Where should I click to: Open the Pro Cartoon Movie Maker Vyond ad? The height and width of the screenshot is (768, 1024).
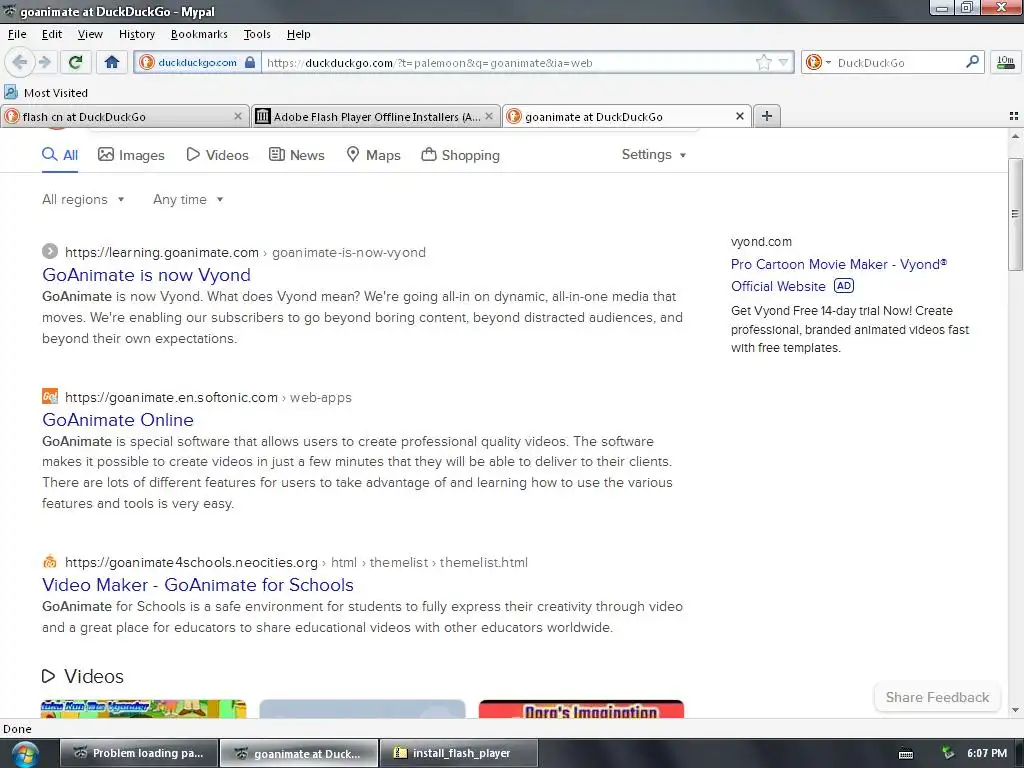pyautogui.click(x=839, y=275)
